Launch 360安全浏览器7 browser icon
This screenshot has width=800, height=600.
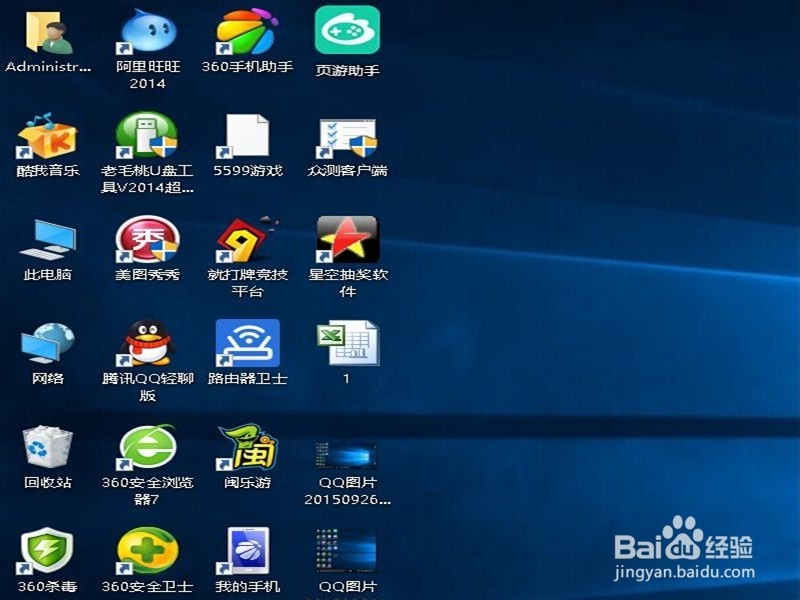pyautogui.click(x=147, y=447)
